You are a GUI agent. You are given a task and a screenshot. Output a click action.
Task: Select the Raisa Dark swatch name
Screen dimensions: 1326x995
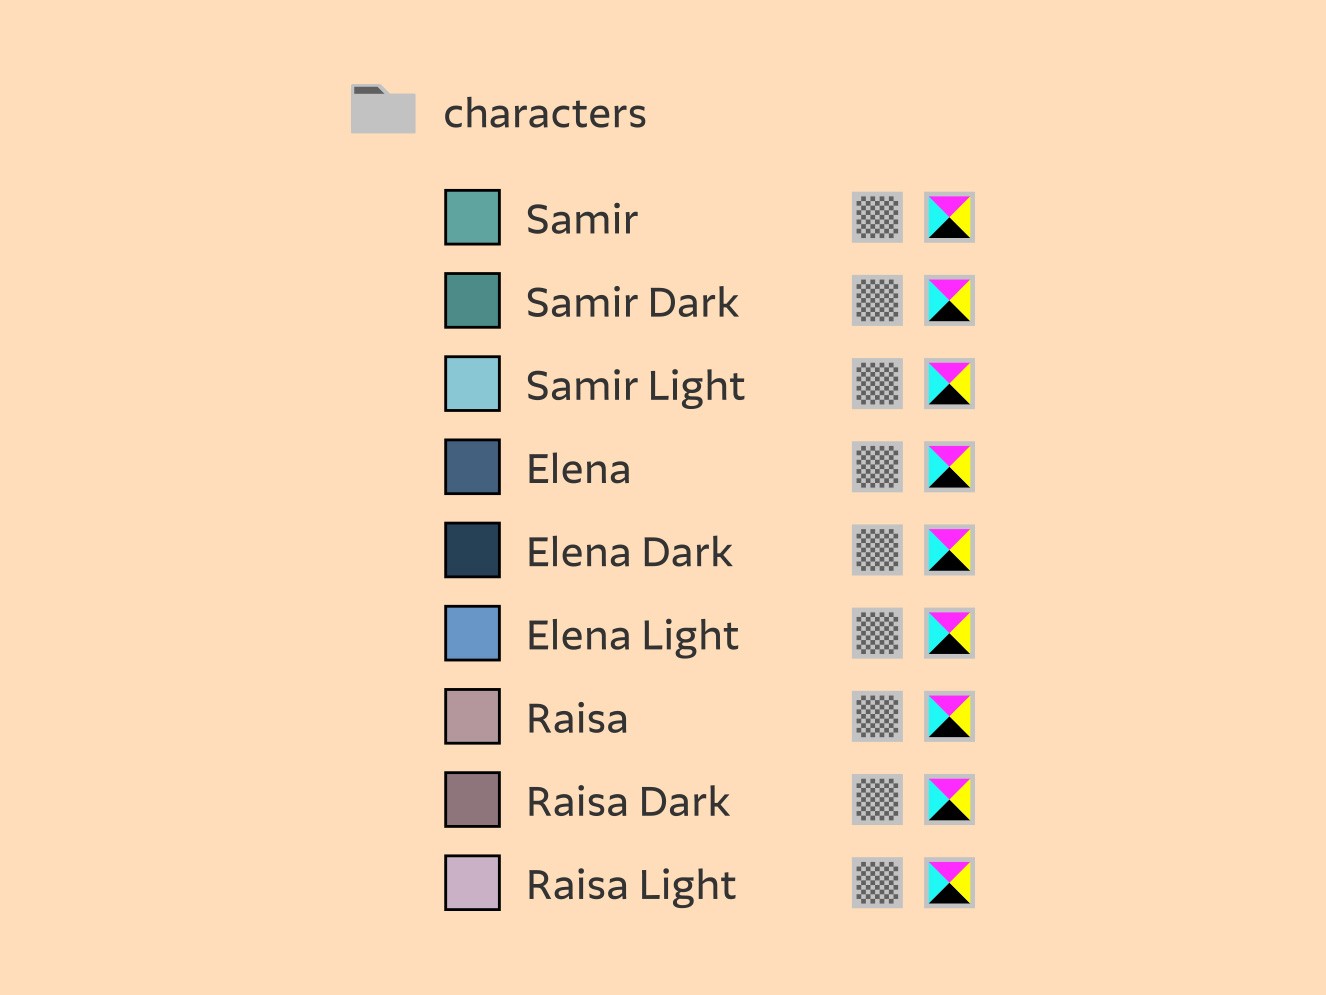pos(628,802)
